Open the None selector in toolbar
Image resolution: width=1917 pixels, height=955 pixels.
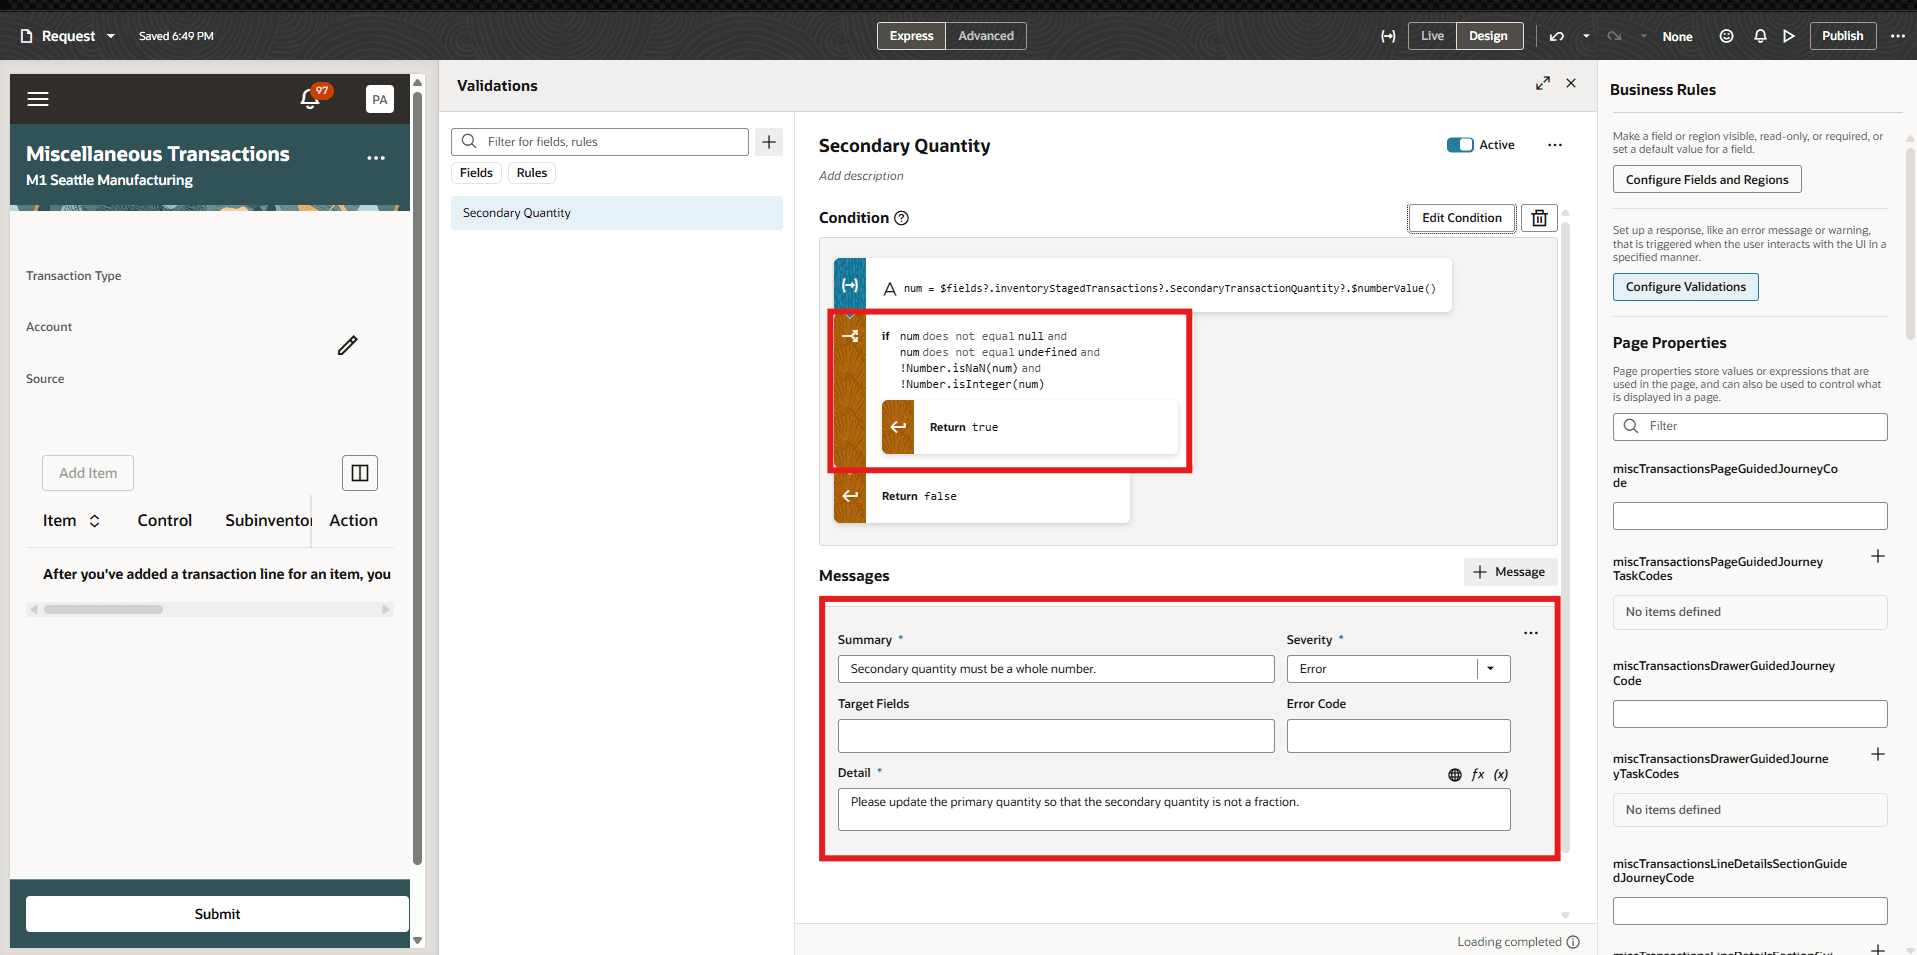pyautogui.click(x=1677, y=36)
